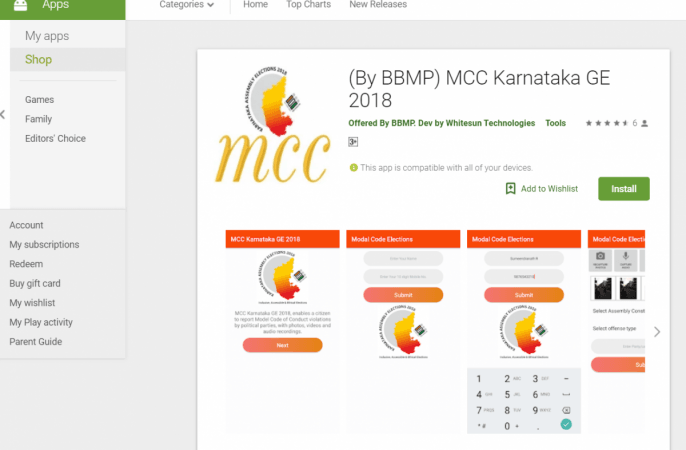
Task: Show next screenshots with right arrow
Action: 657,332
